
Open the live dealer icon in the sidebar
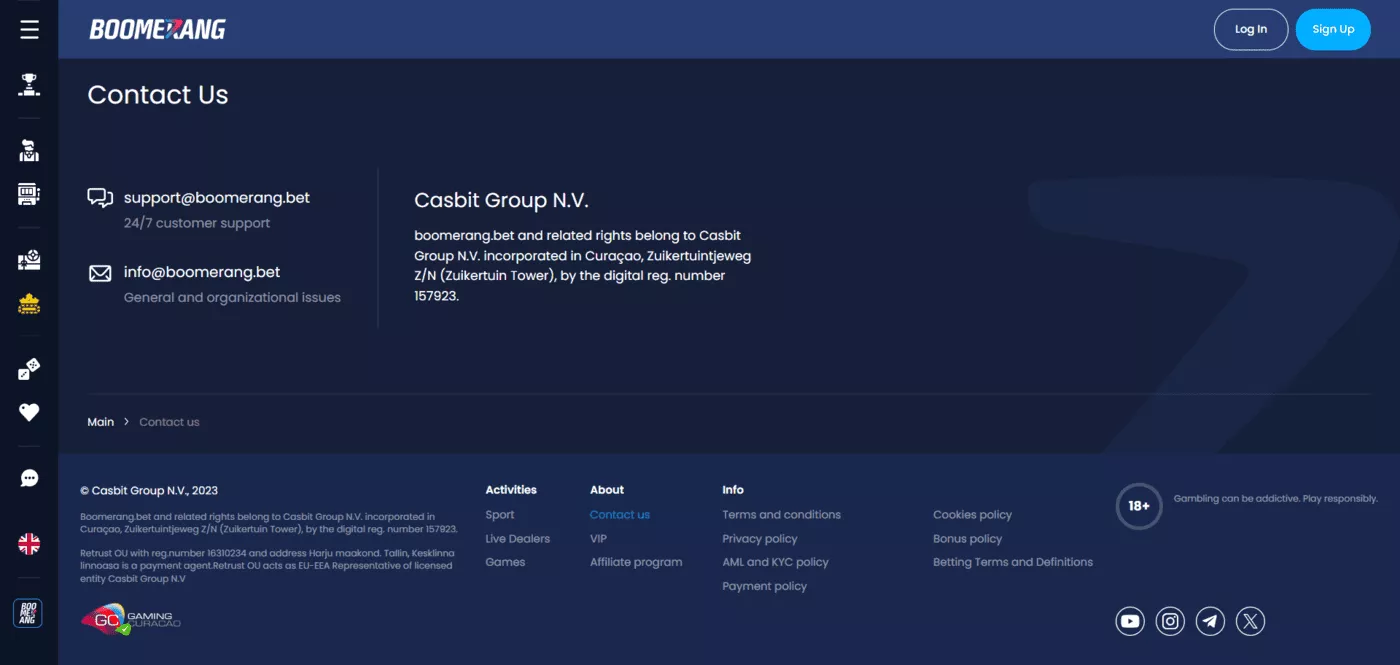(29, 151)
